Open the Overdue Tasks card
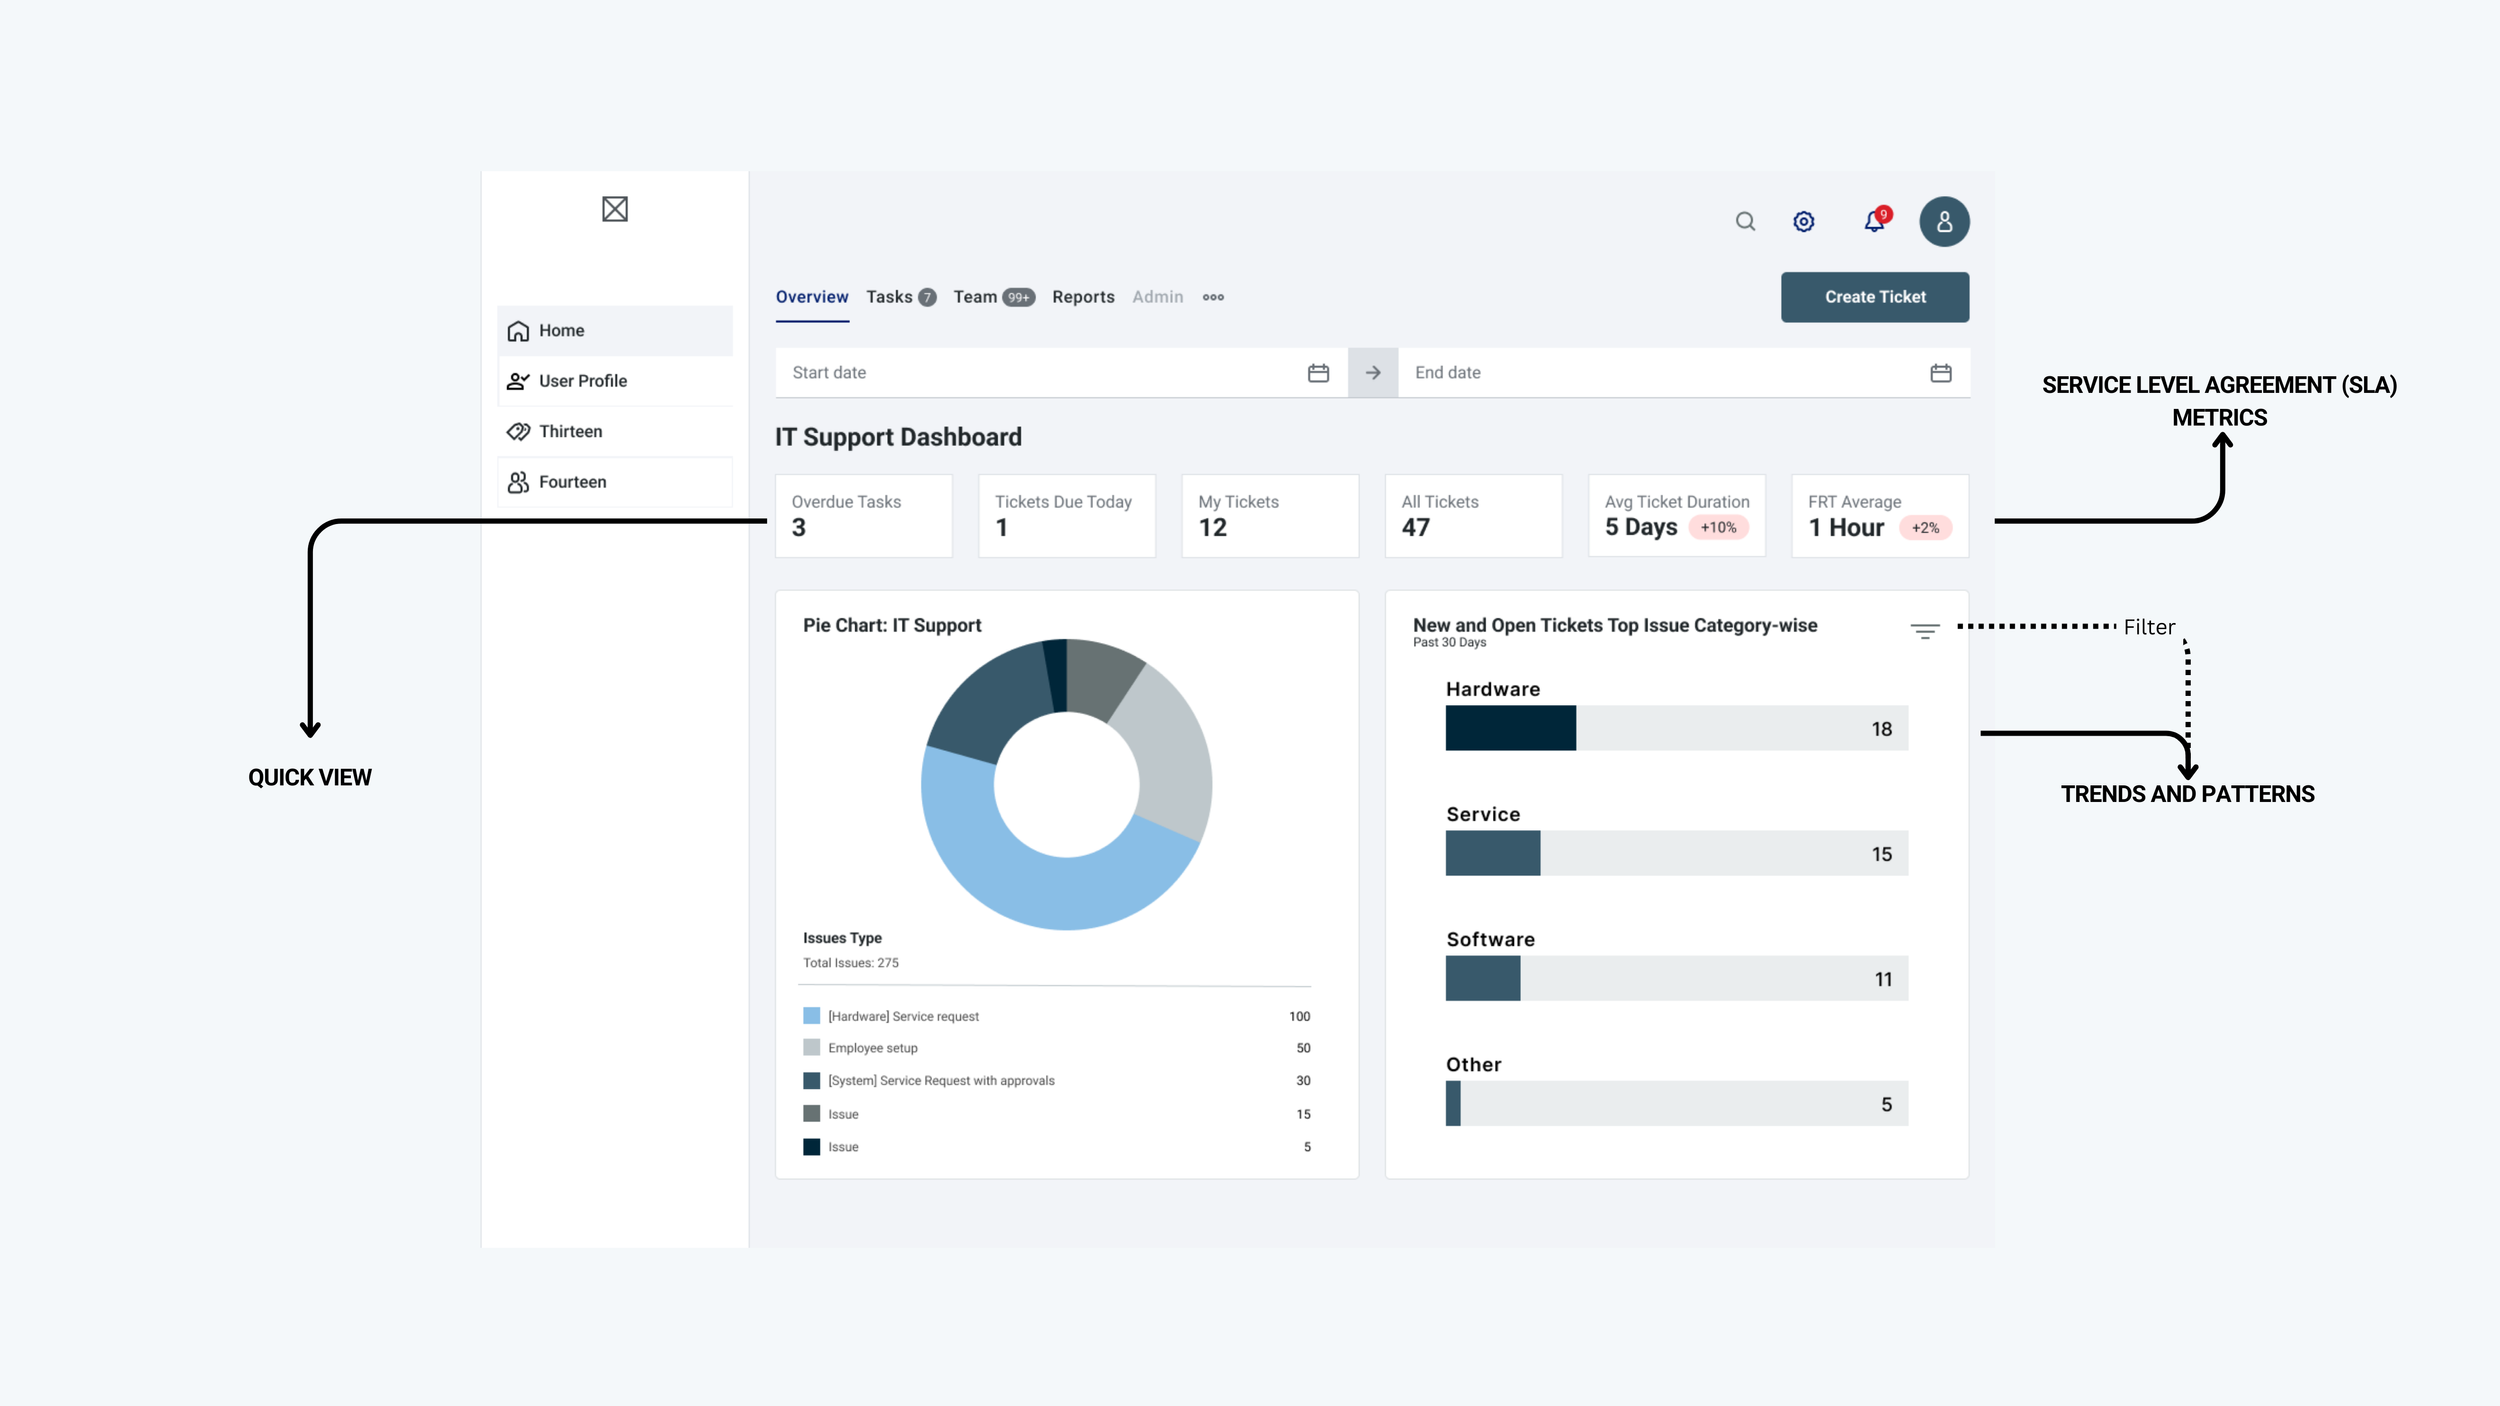This screenshot has height=1406, width=2500. pos(863,515)
